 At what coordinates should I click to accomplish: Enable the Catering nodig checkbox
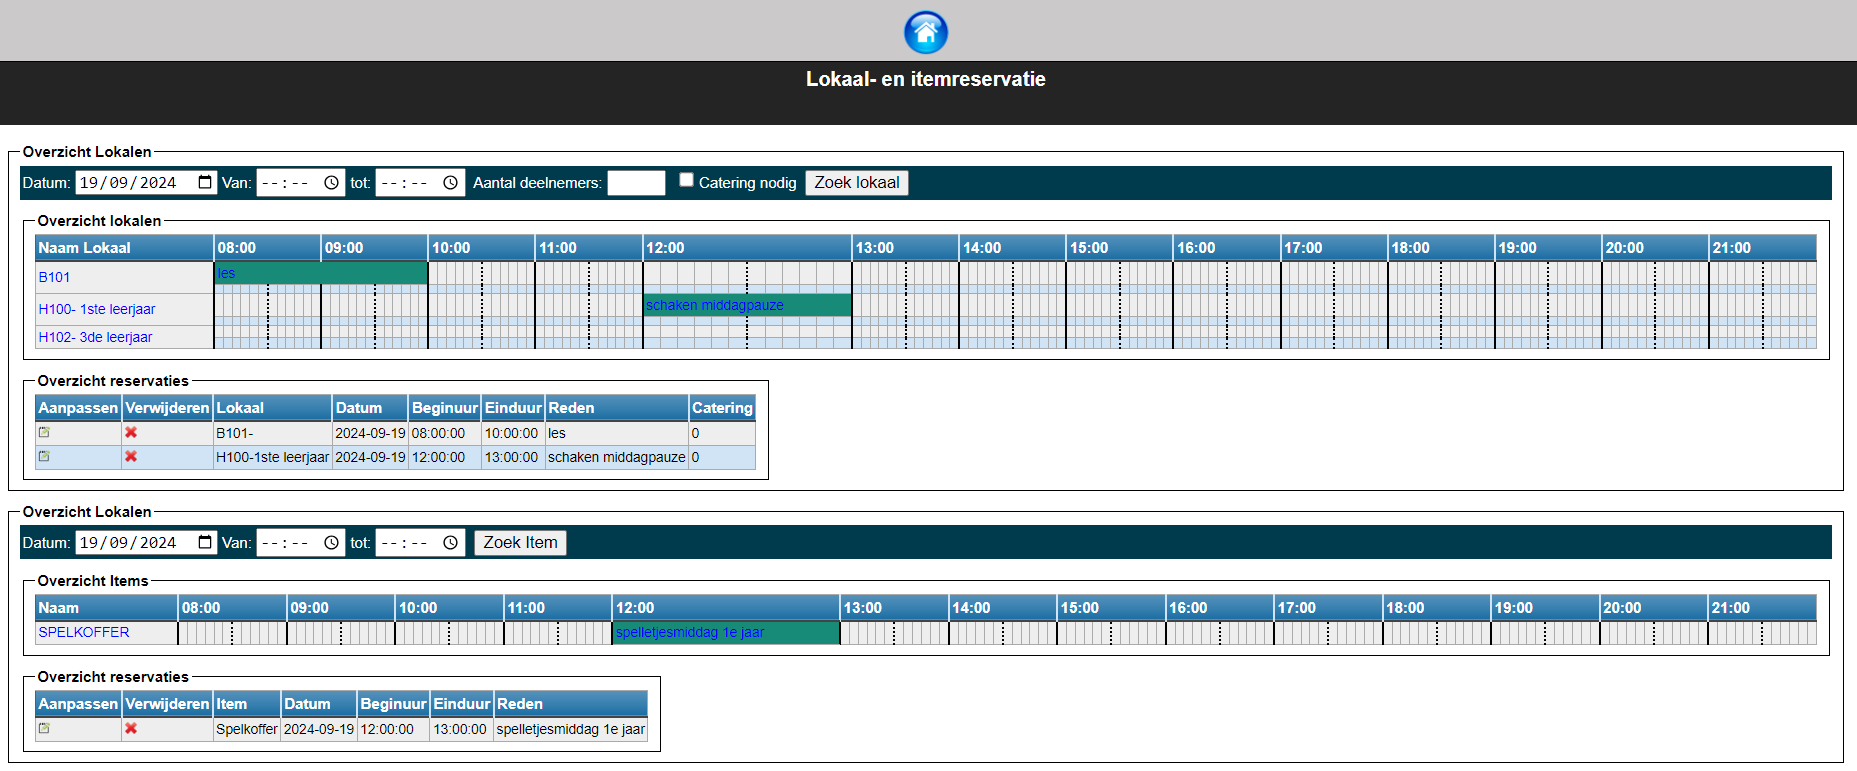tap(686, 180)
